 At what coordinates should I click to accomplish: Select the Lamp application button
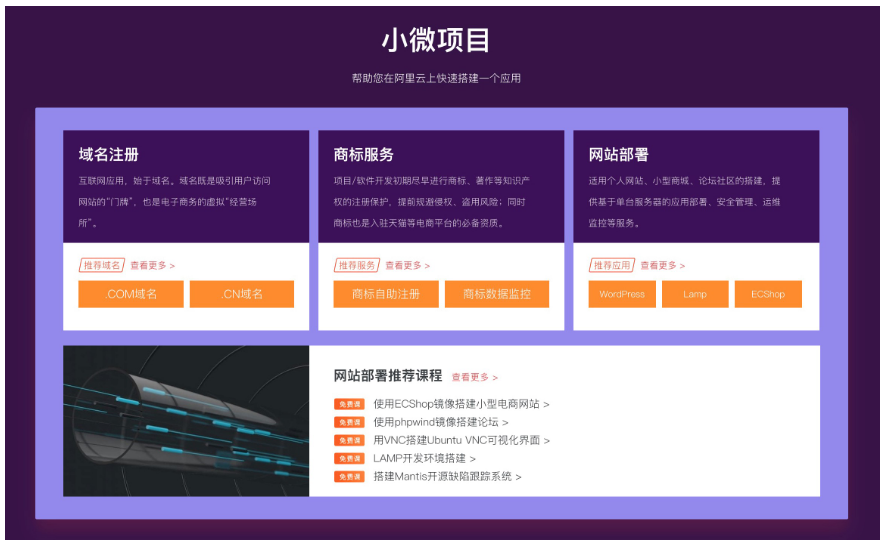[x=695, y=294]
